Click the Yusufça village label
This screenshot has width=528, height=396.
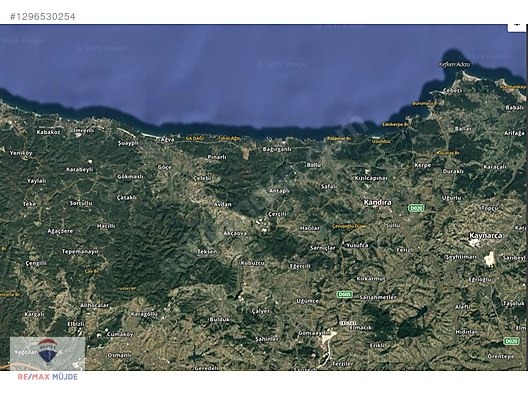(x=357, y=245)
